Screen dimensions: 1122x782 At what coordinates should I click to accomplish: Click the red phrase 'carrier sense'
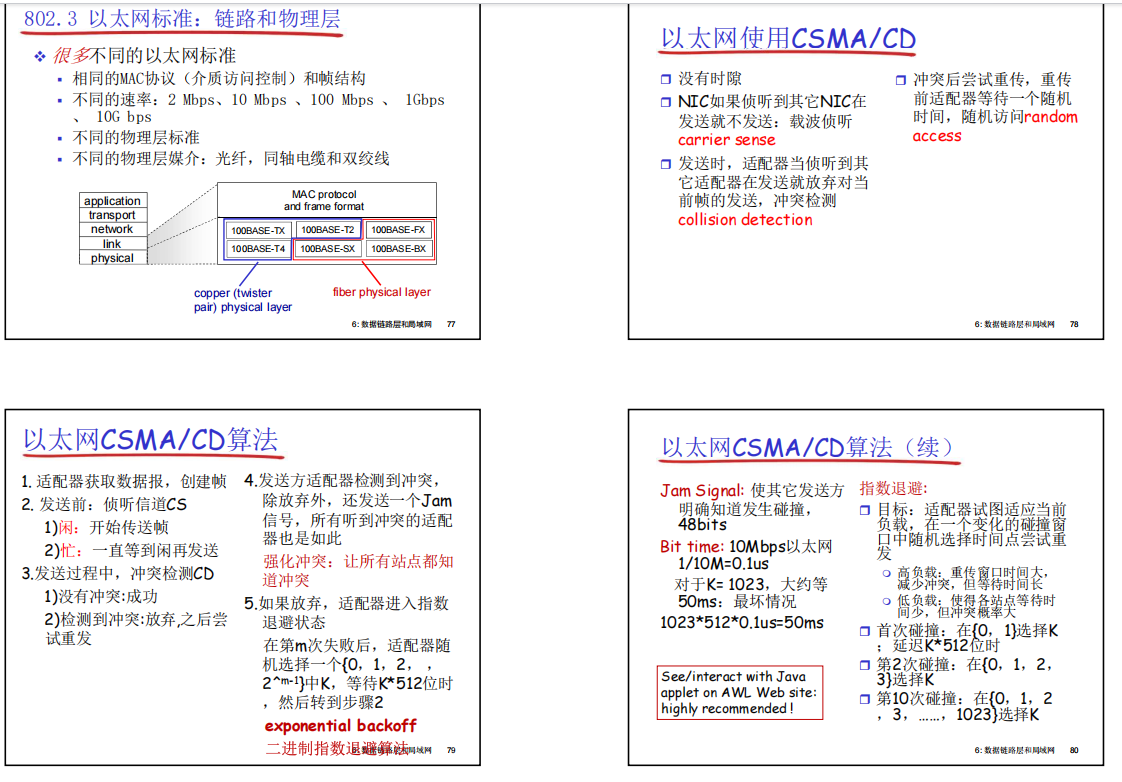point(726,140)
